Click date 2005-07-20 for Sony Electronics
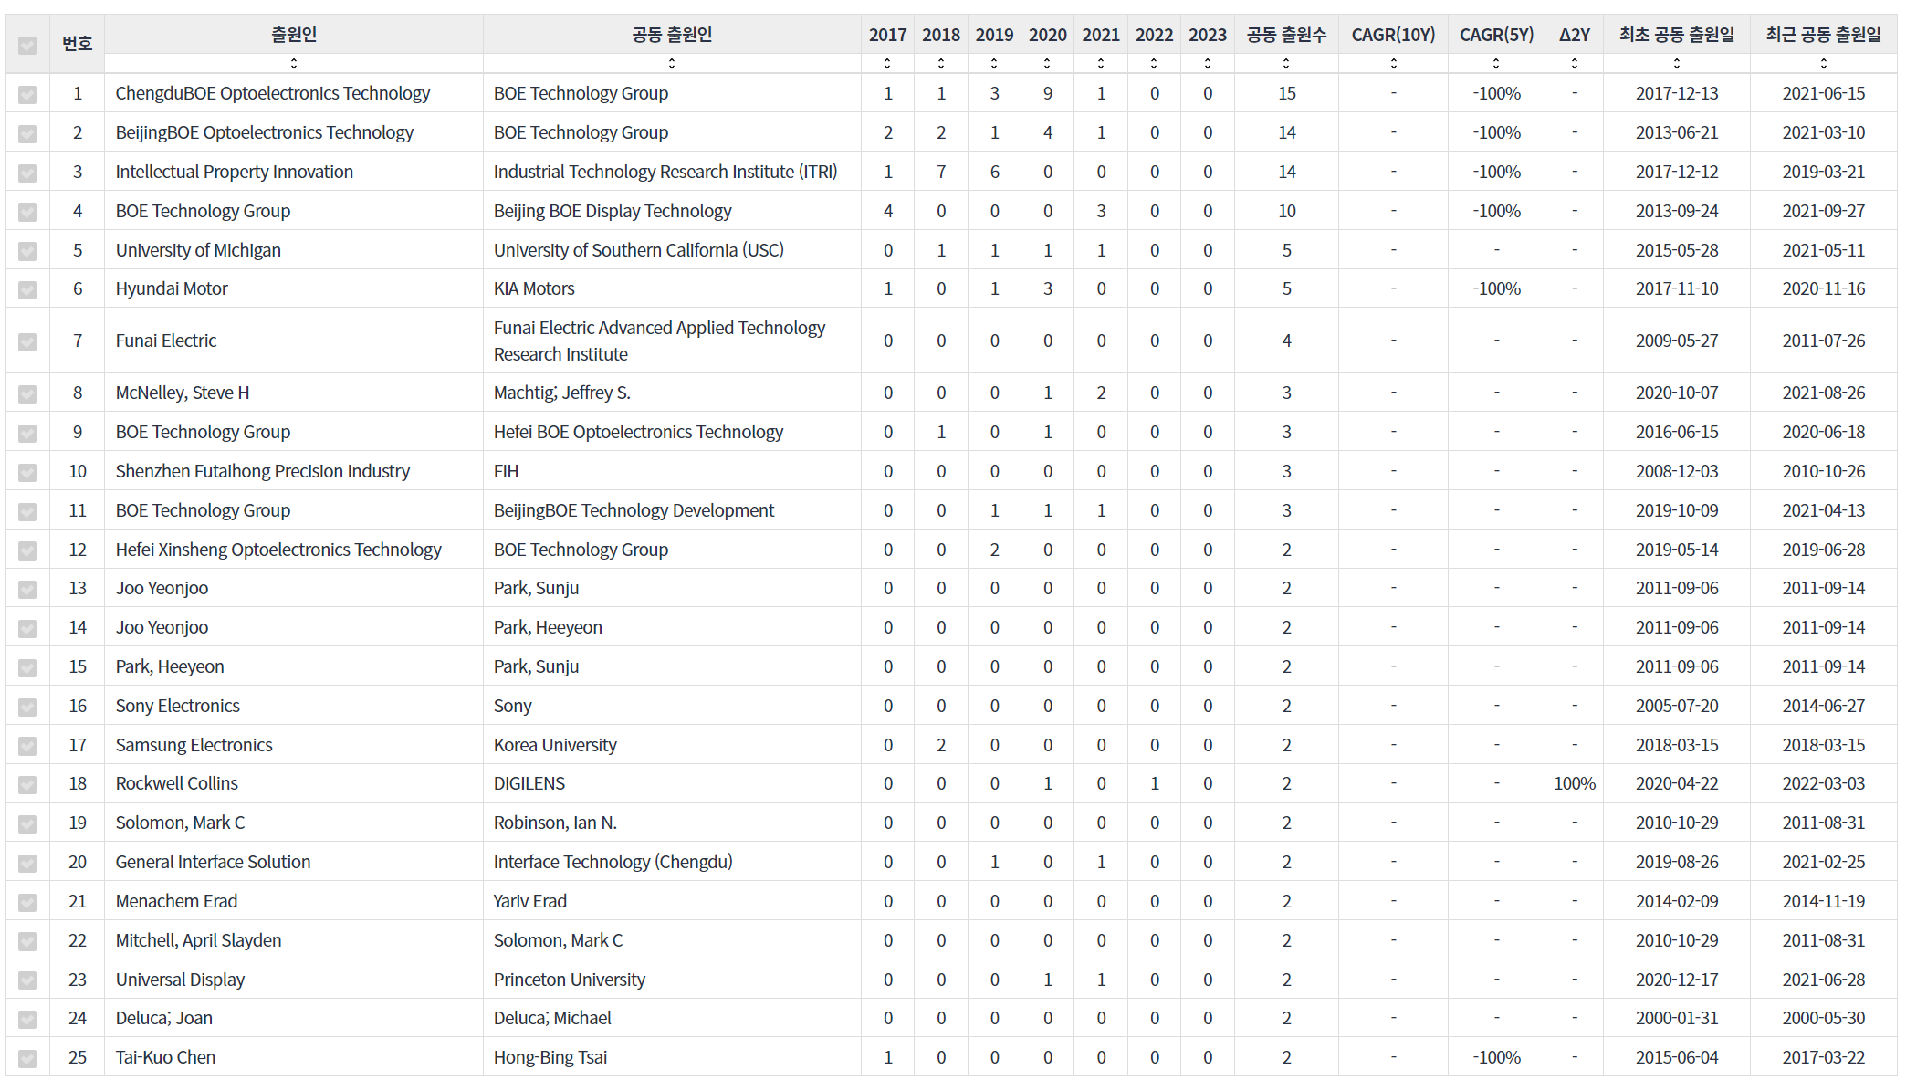1906x1080 pixels. (x=1677, y=706)
